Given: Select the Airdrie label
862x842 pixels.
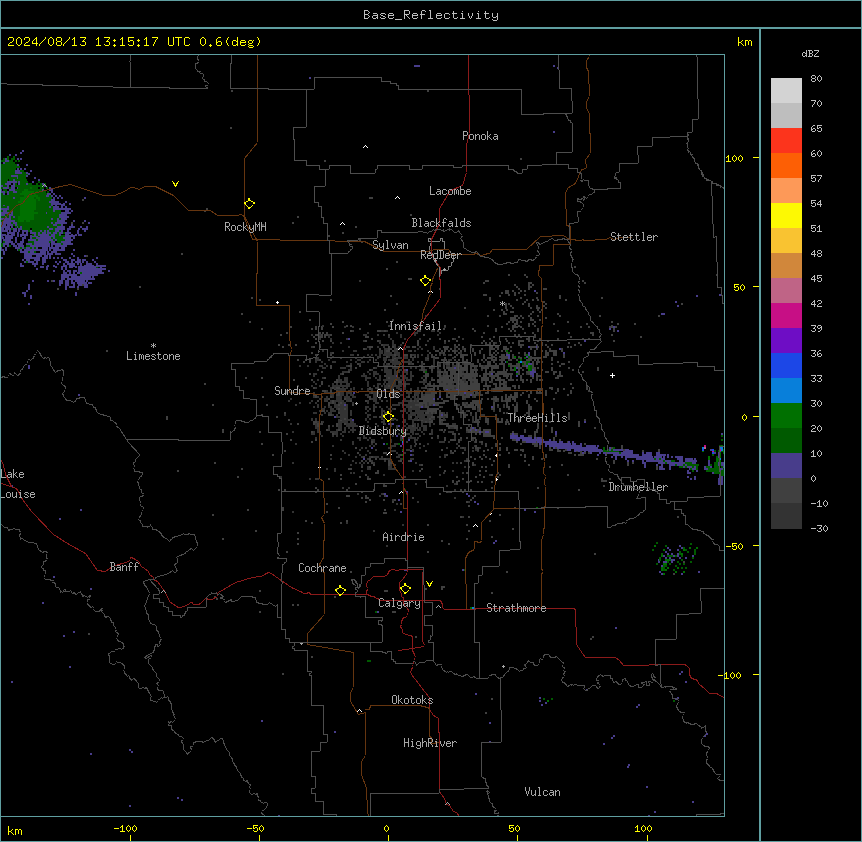Looking at the screenshot, I should [403, 537].
